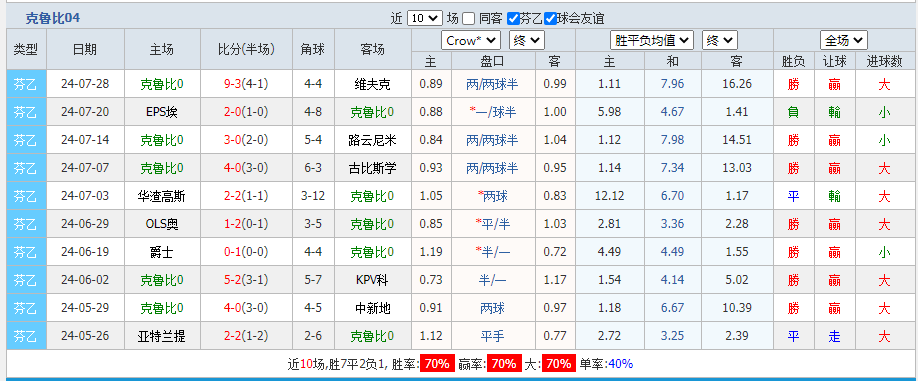Click the 比分(半场) column header
Screen dimensions: 918x381
pyautogui.click(x=246, y=49)
